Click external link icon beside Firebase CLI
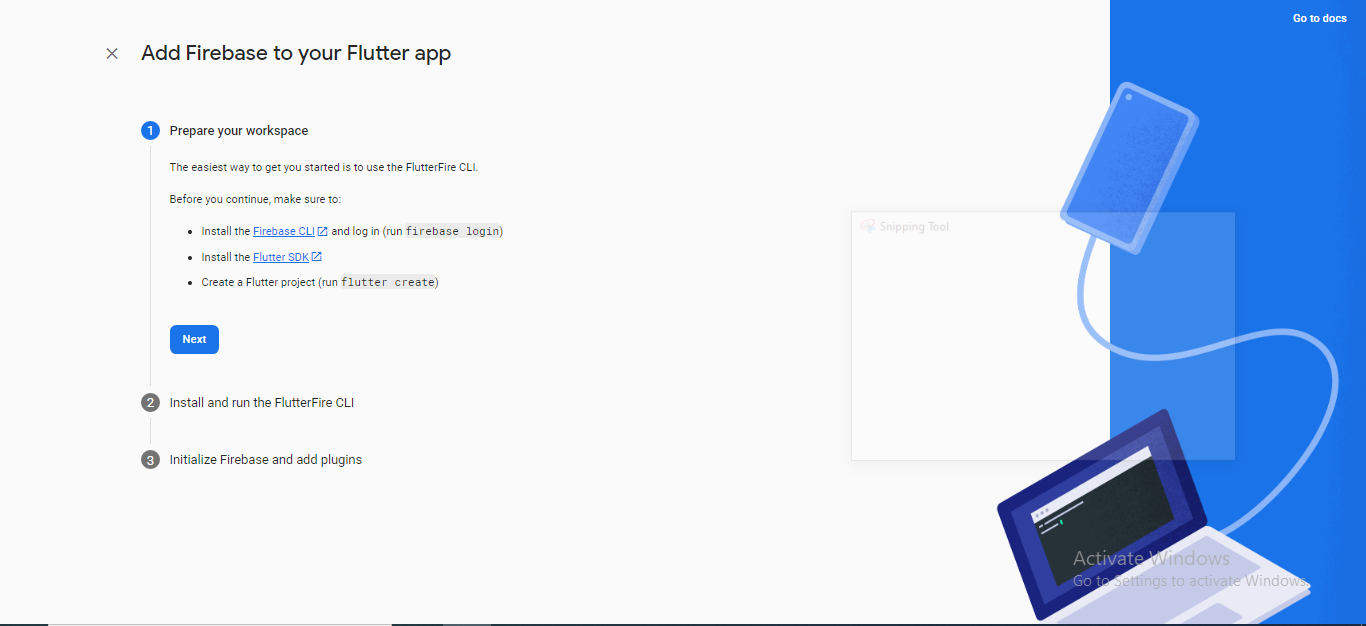 pyautogui.click(x=322, y=231)
